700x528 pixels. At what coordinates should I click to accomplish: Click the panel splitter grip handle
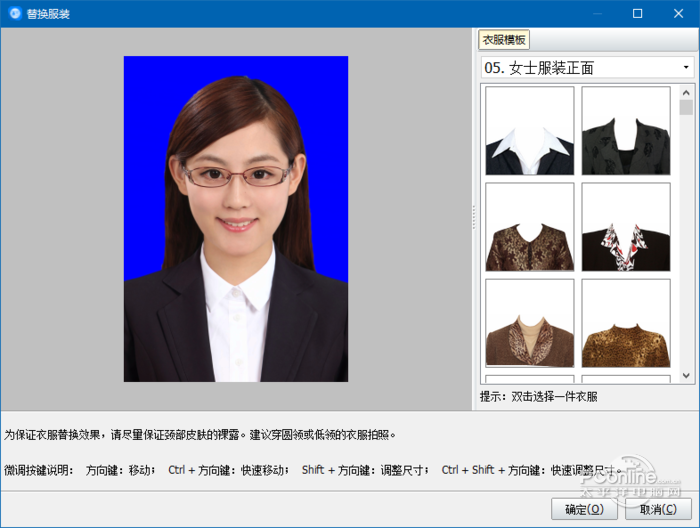tap(474, 217)
